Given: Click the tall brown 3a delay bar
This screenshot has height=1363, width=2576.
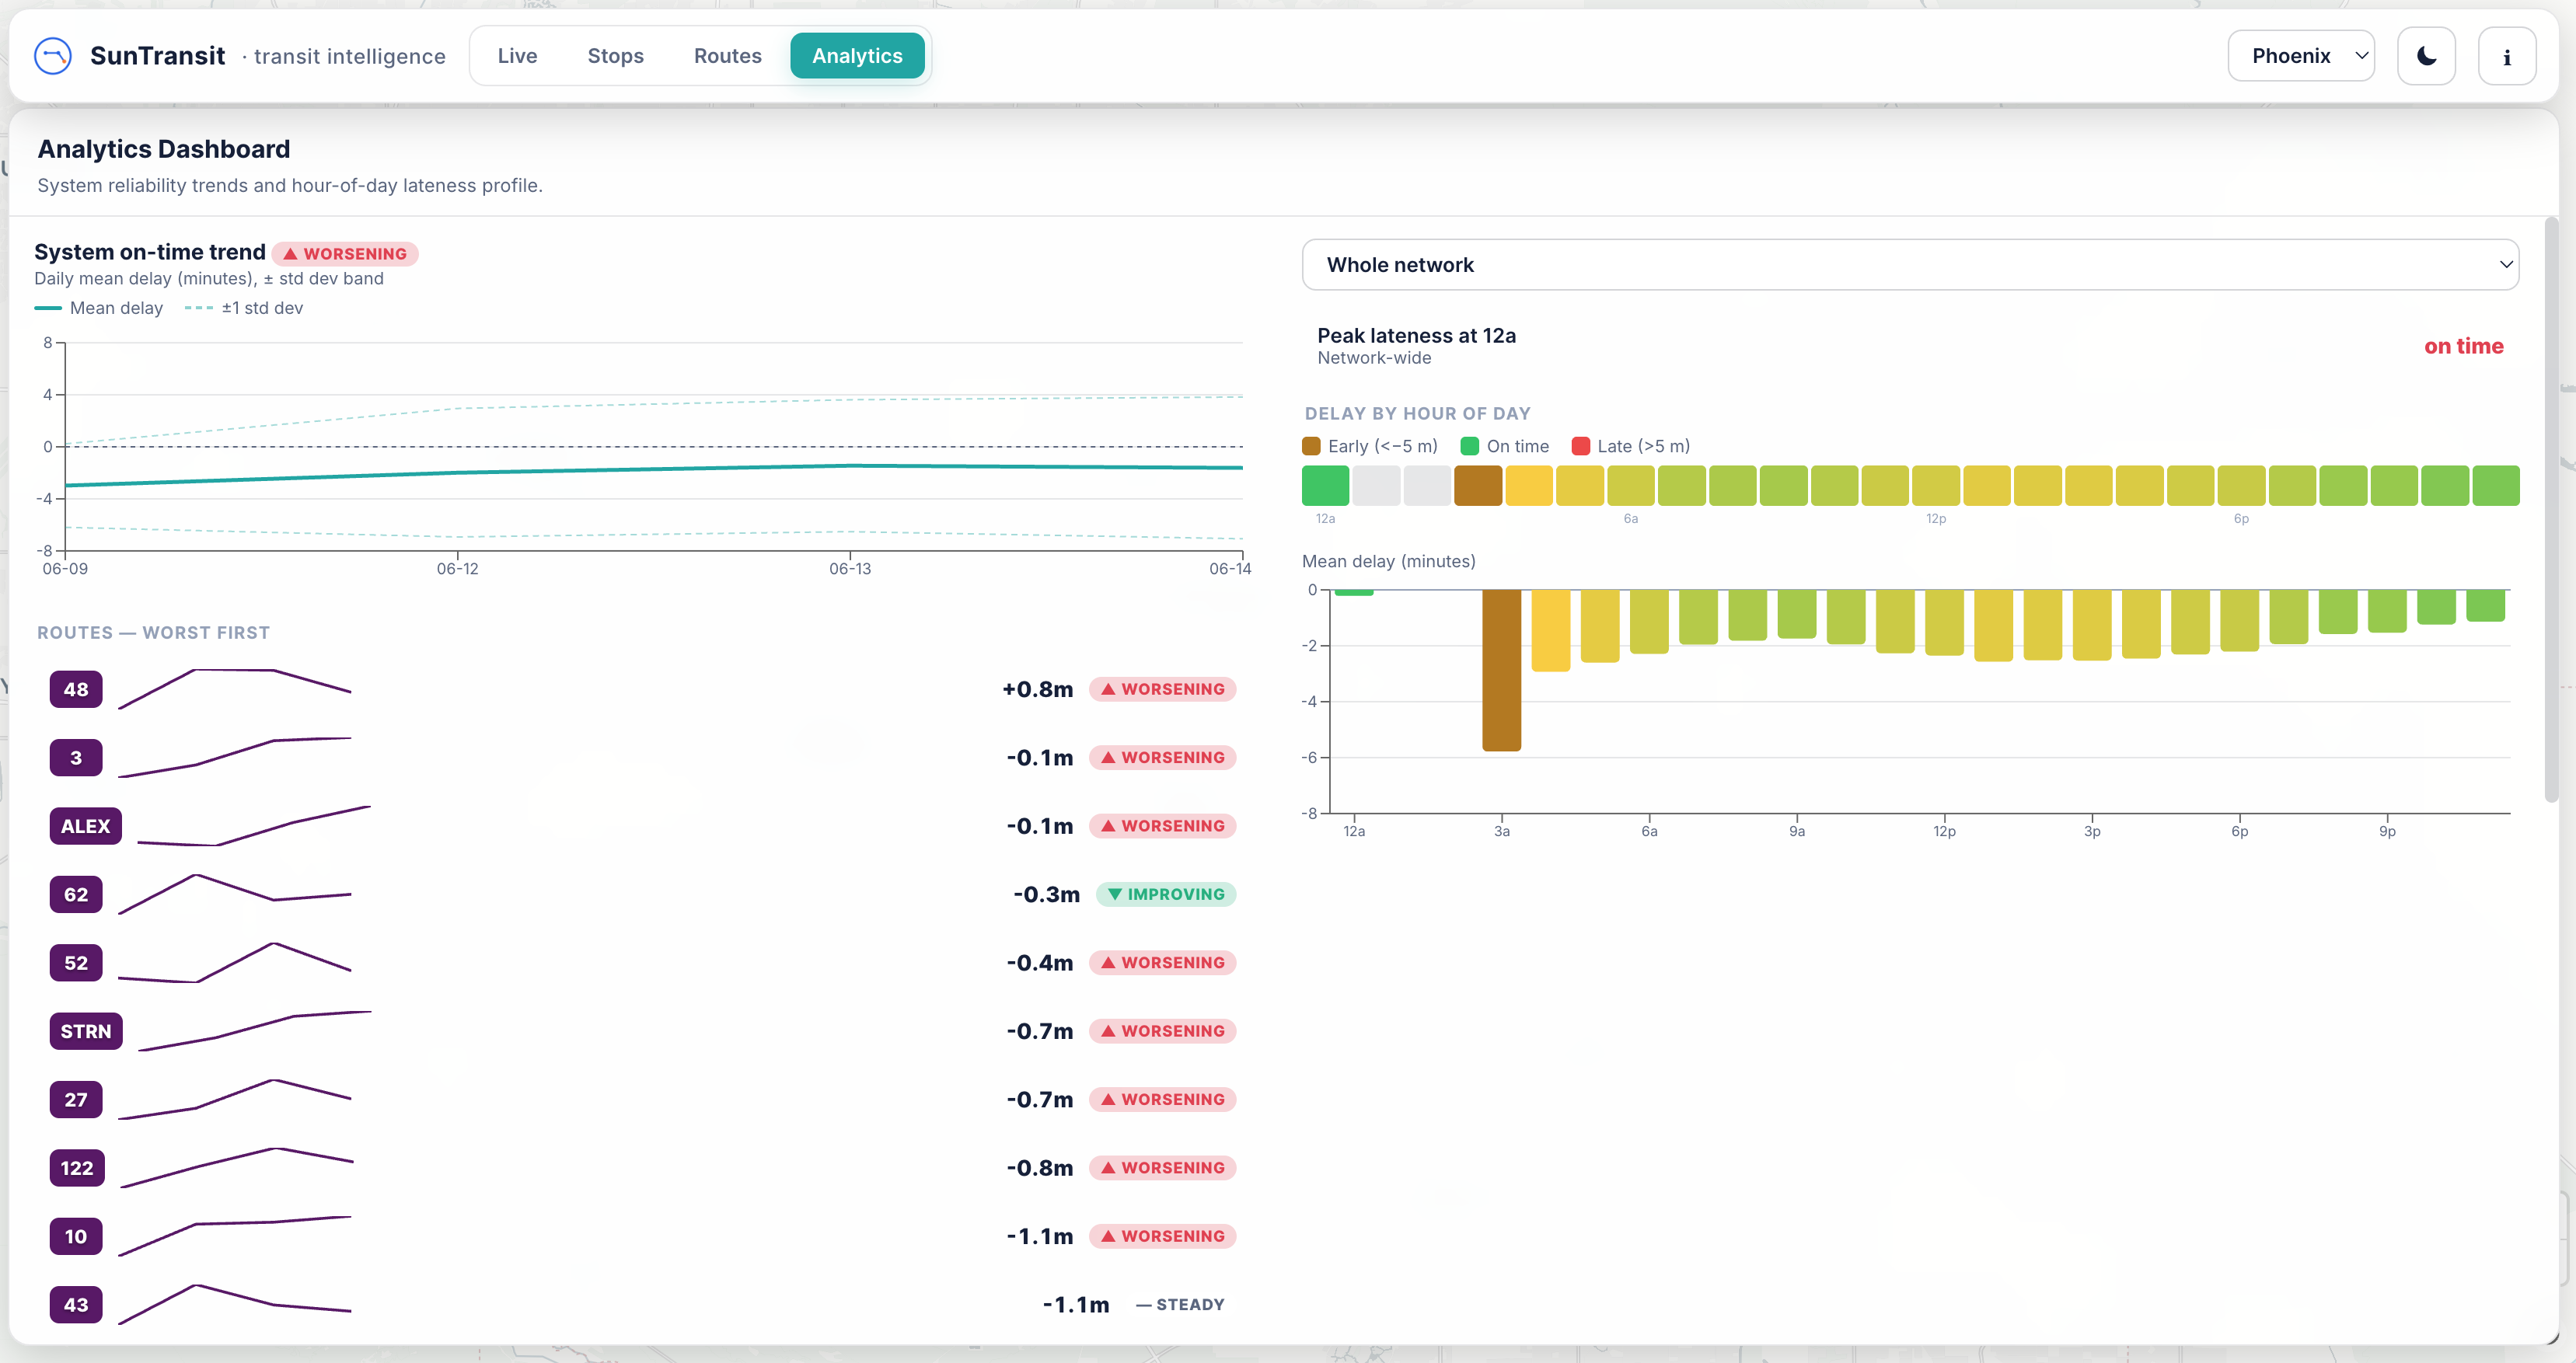Looking at the screenshot, I should tap(1501, 670).
